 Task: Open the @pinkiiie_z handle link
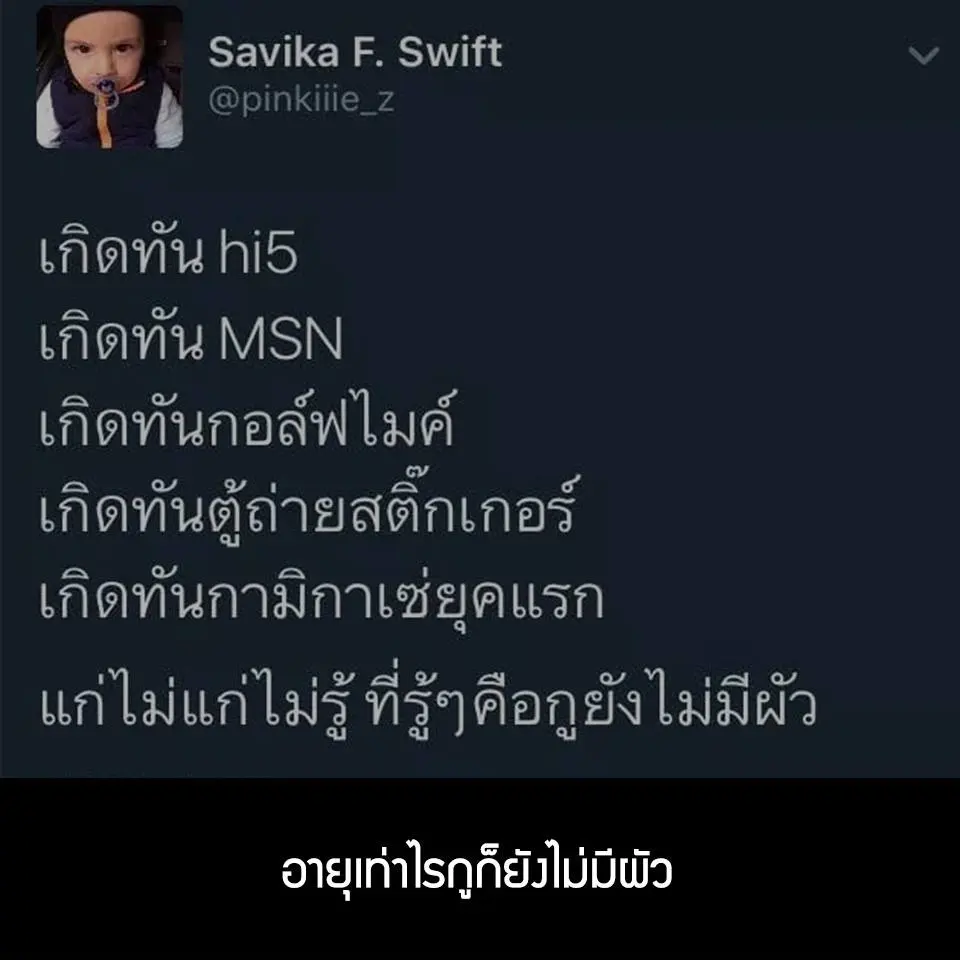coord(301,99)
